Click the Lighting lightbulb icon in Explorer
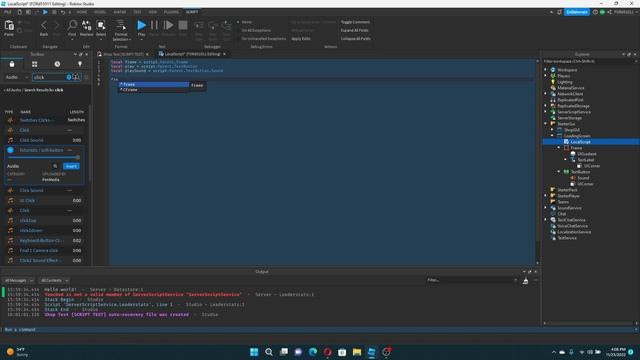Image resolution: width=640 pixels, height=360 pixels. (553, 82)
